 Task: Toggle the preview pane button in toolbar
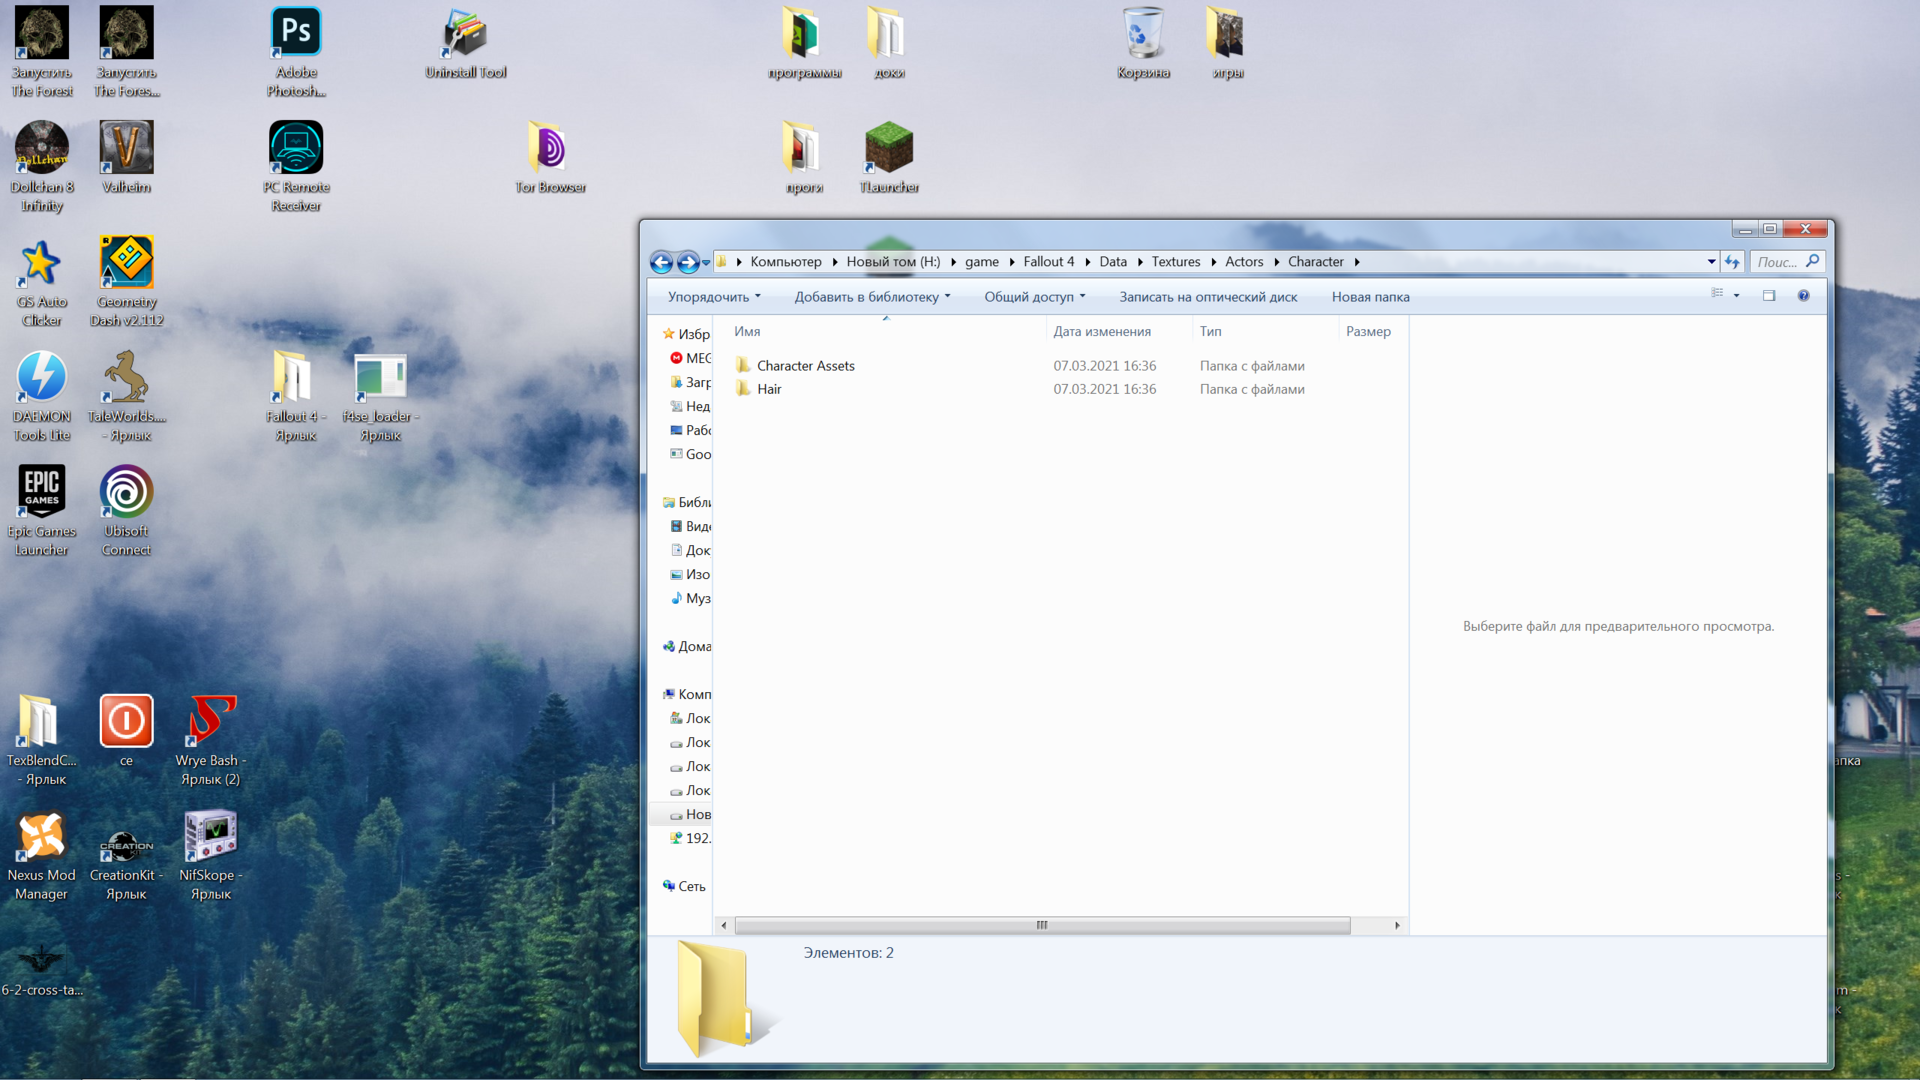pyautogui.click(x=1769, y=296)
